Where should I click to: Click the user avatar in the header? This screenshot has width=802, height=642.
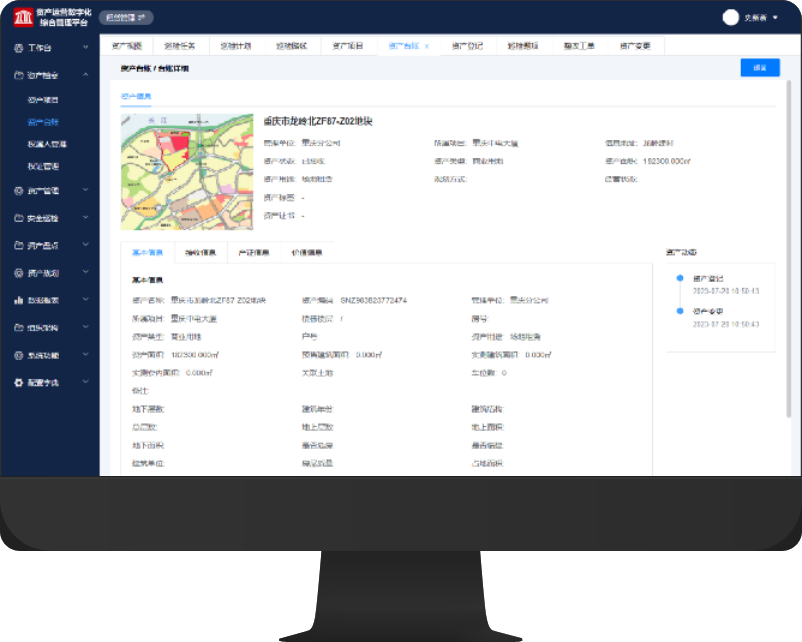coord(730,17)
